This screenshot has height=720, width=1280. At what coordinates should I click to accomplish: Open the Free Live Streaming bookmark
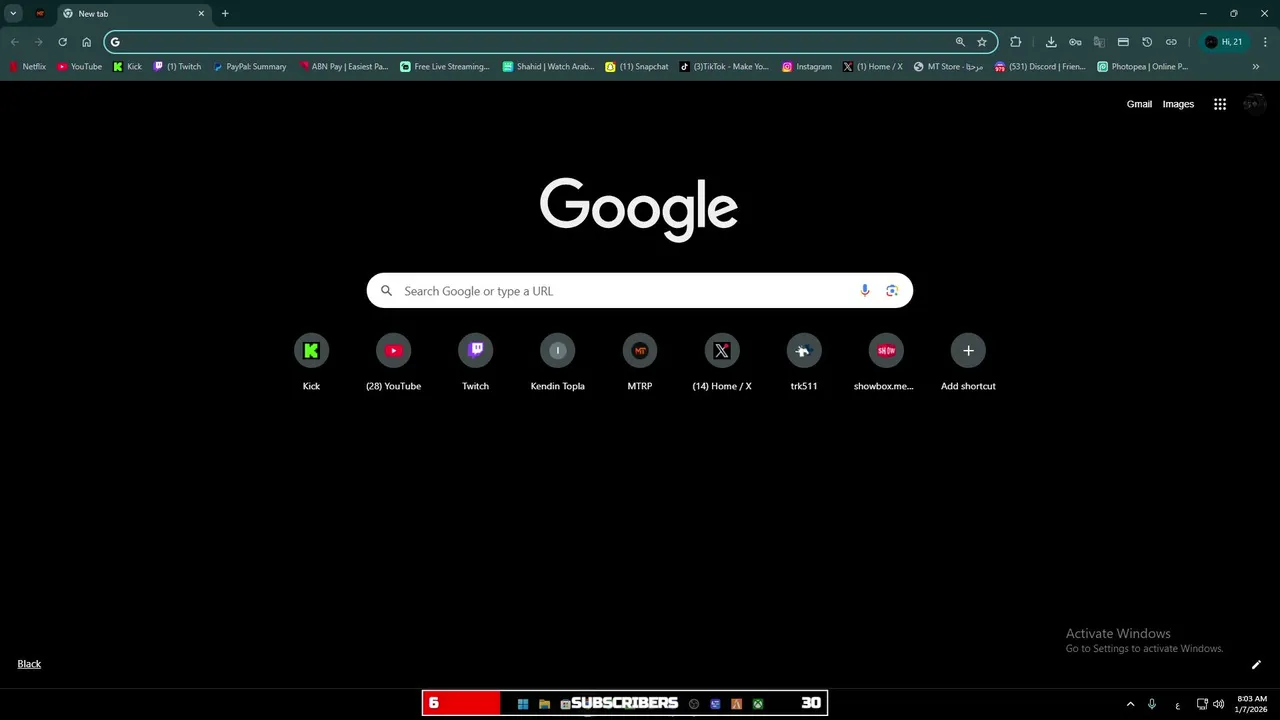[445, 67]
